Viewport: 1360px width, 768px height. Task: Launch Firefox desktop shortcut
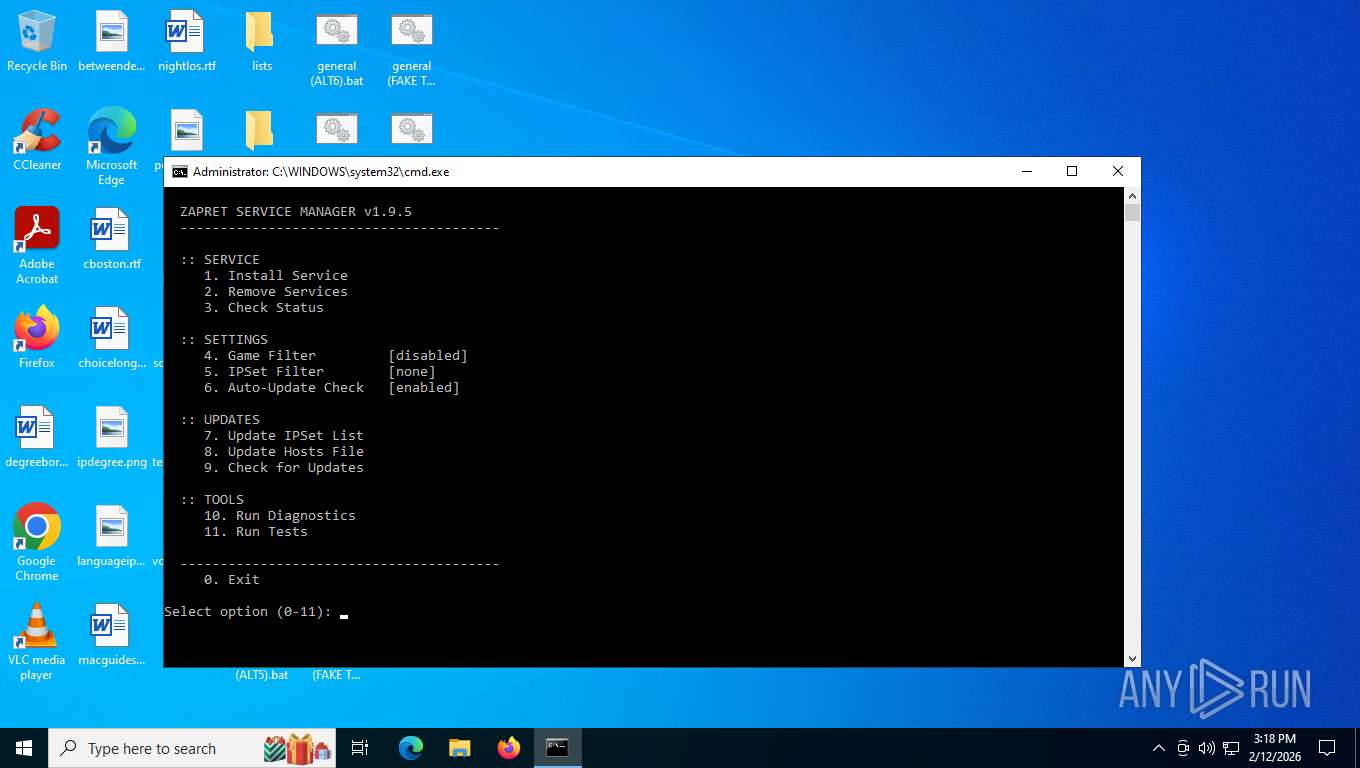(x=37, y=338)
